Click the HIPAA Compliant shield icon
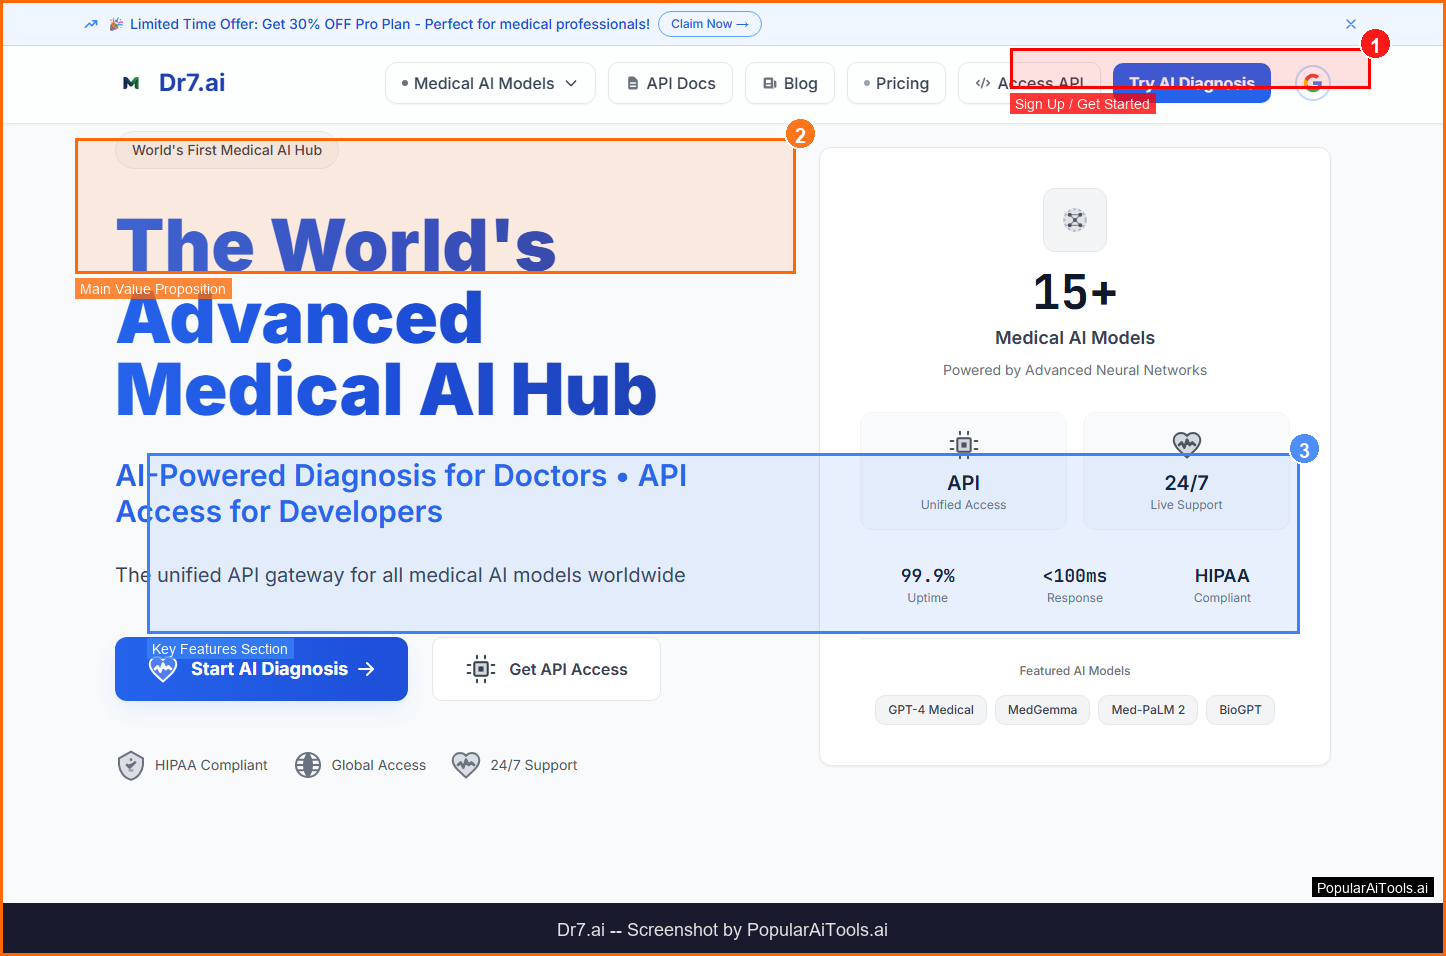The width and height of the screenshot is (1446, 956). tap(131, 765)
